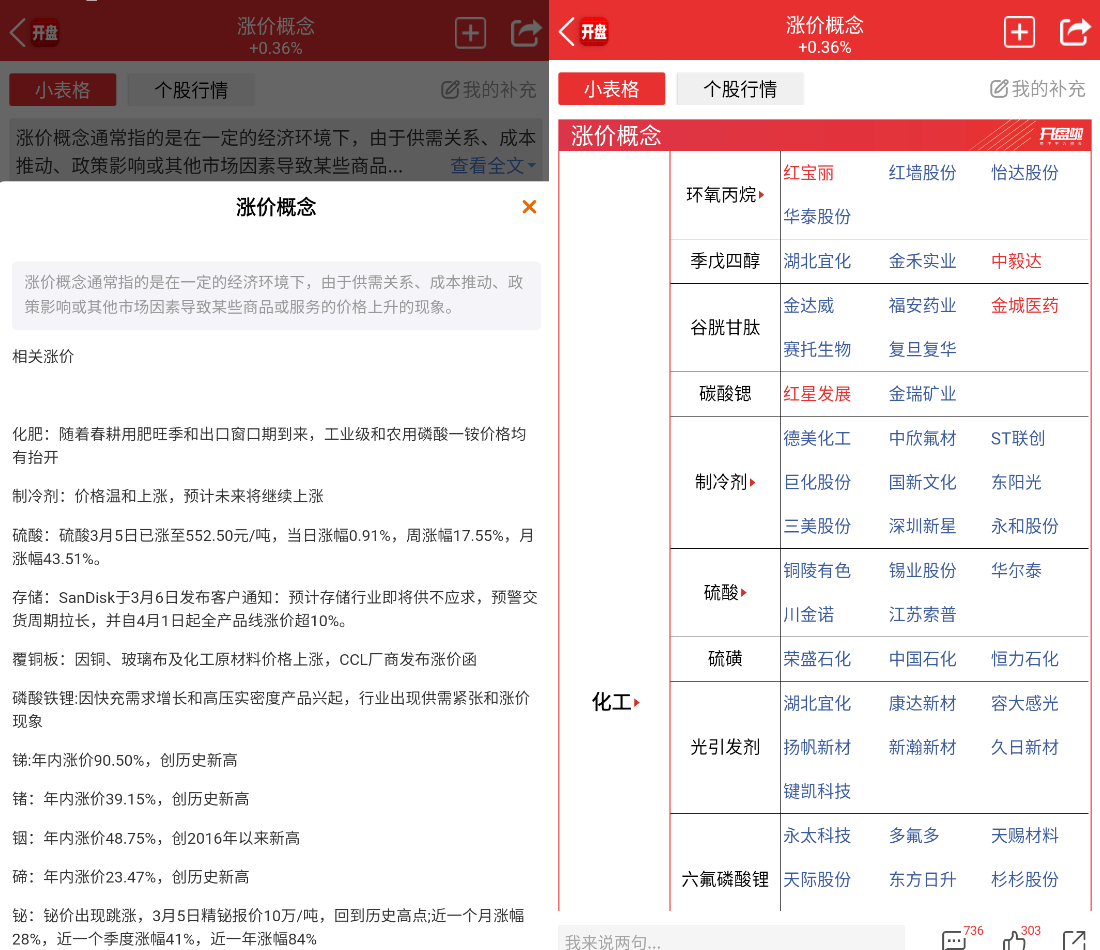Tap the share icon beside the thumbs-up
This screenshot has width=1100, height=950.
click(x=1073, y=940)
